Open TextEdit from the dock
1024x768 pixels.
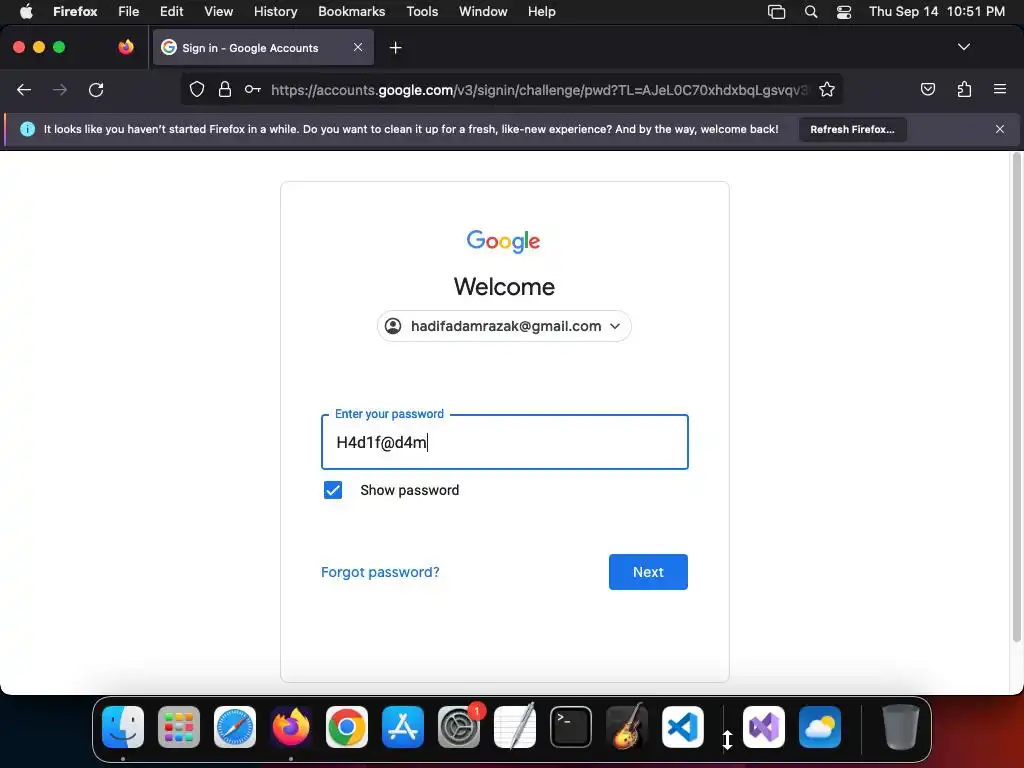coord(515,727)
